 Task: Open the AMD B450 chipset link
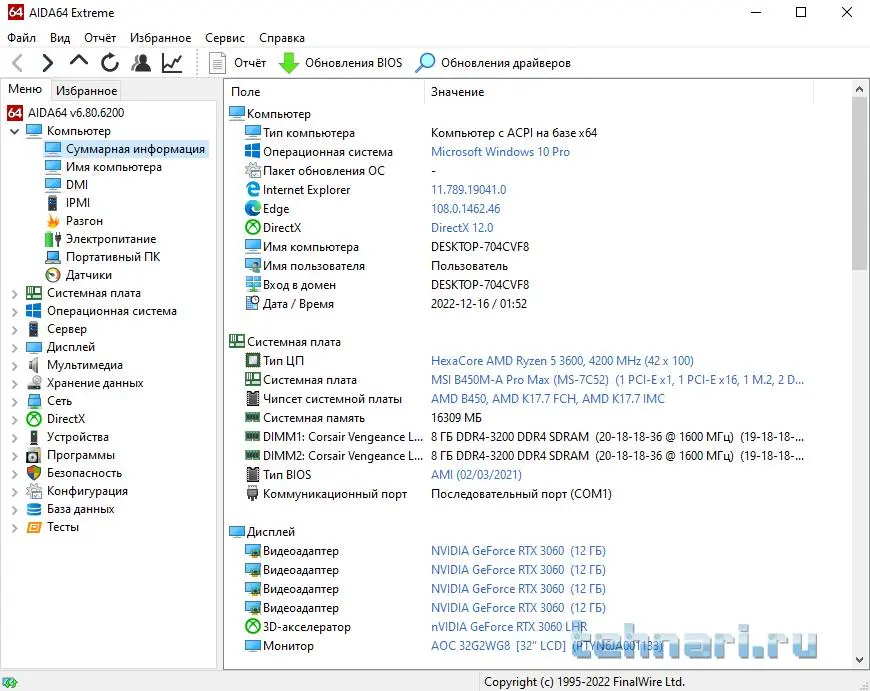(548, 399)
